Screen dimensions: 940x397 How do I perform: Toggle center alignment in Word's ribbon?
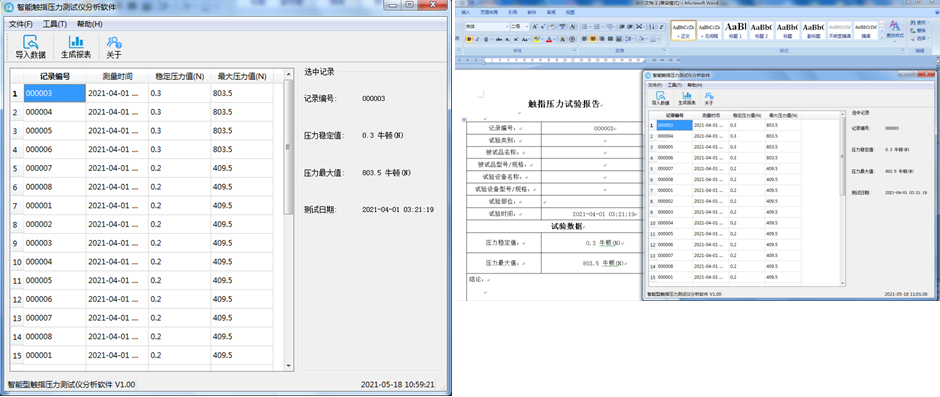(593, 40)
